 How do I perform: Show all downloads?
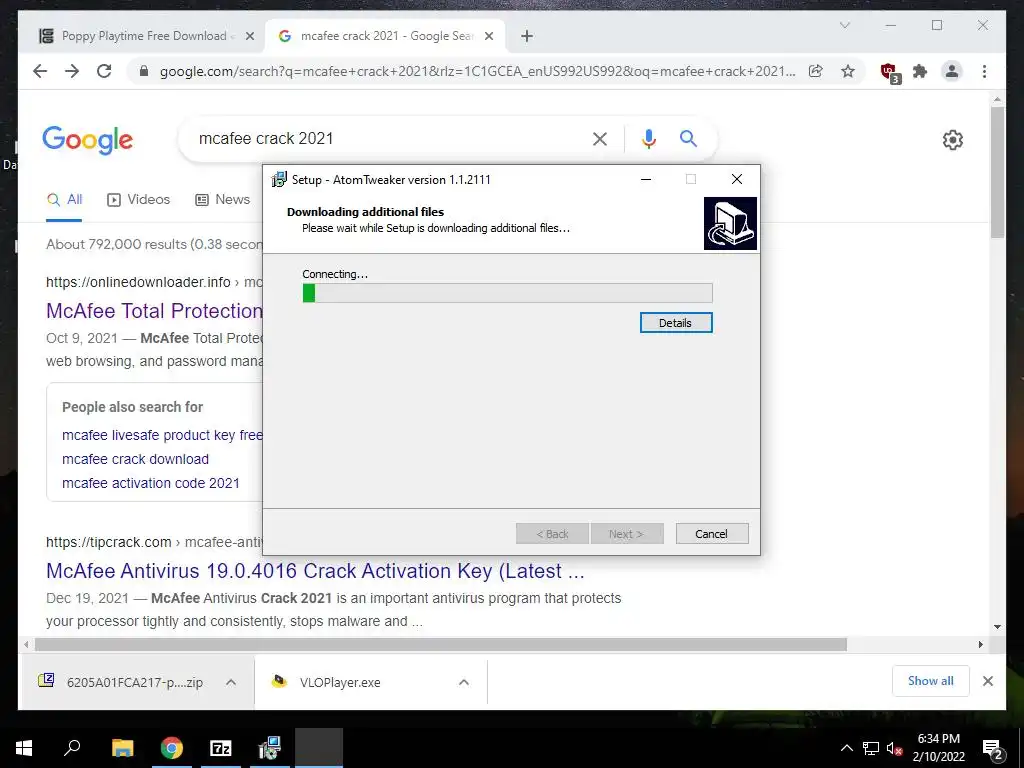tap(931, 681)
